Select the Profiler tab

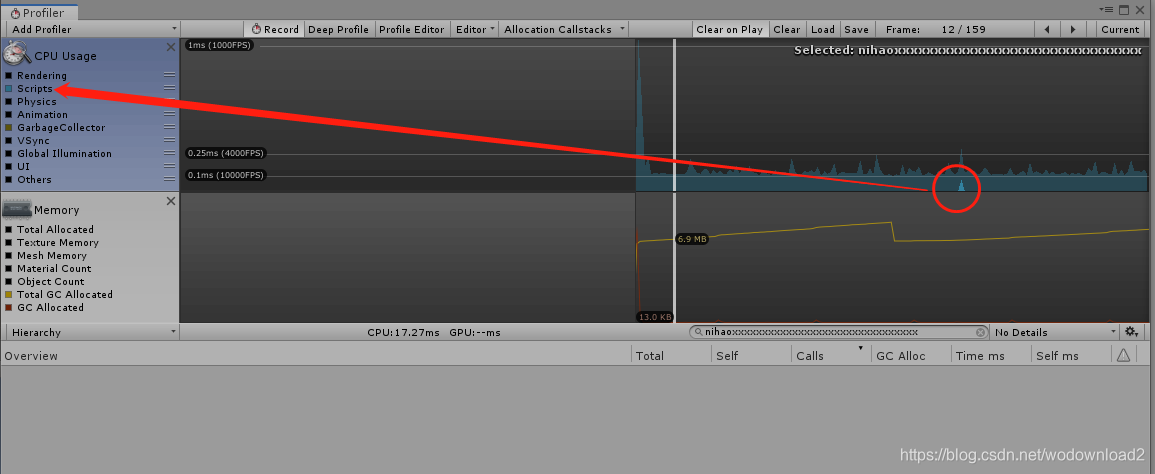[39, 13]
